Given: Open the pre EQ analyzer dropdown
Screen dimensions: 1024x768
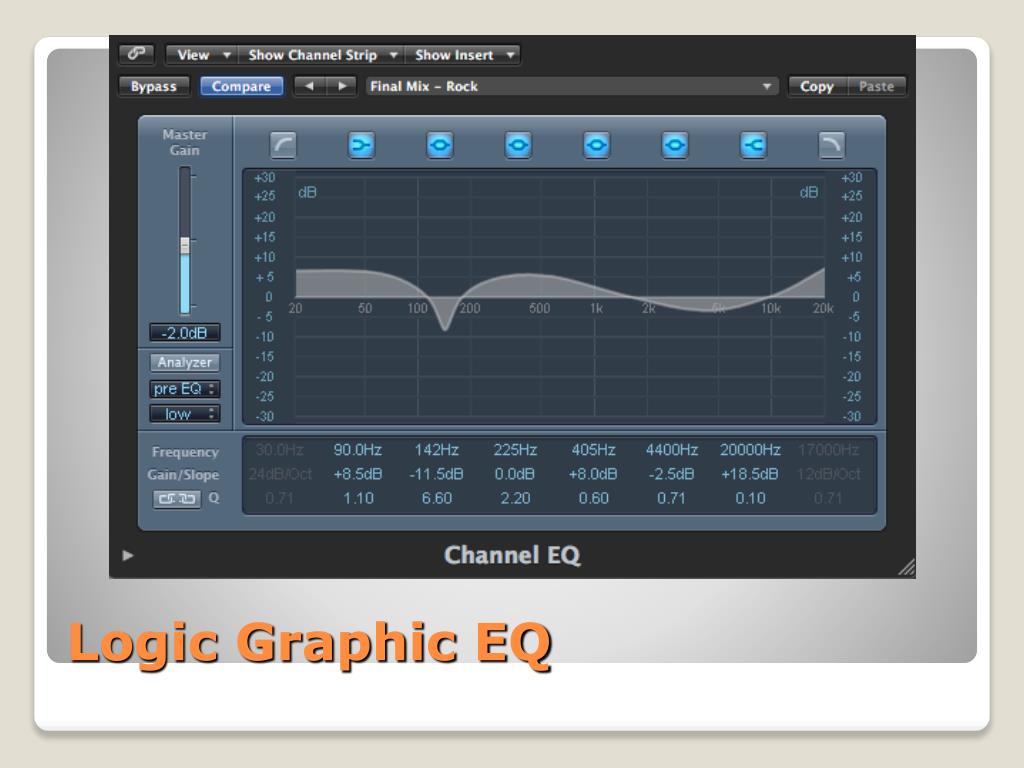Looking at the screenshot, I should (x=185, y=389).
